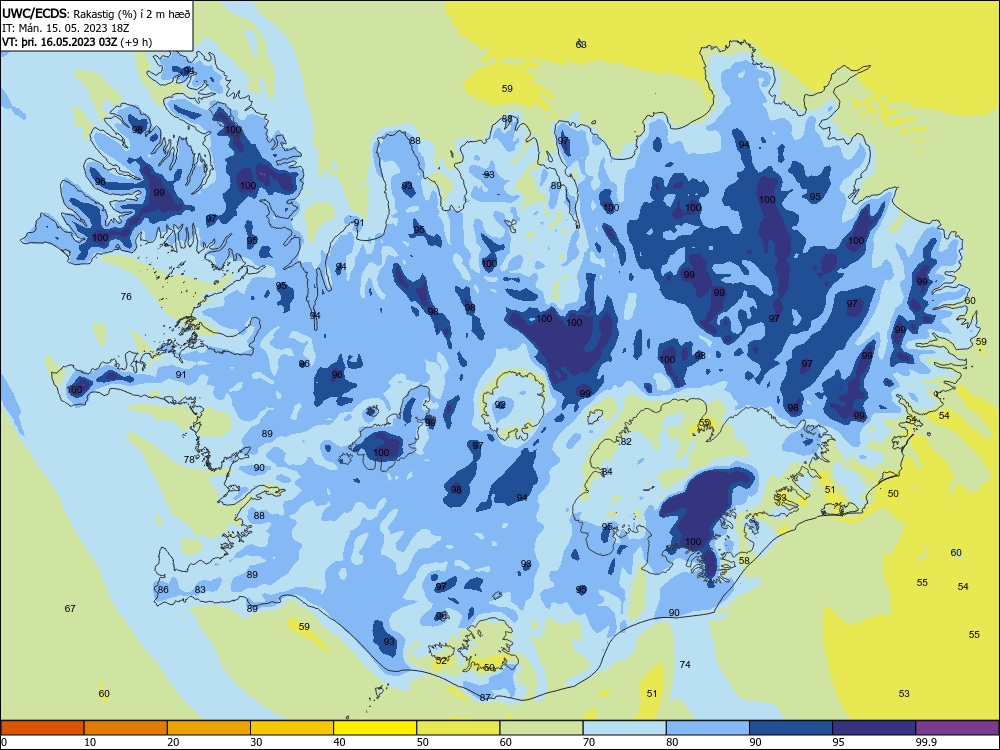Screen dimensions: 1000x750
Task: Click the light blue 70–80 legend swatch
Action: pyautogui.click(x=624, y=728)
